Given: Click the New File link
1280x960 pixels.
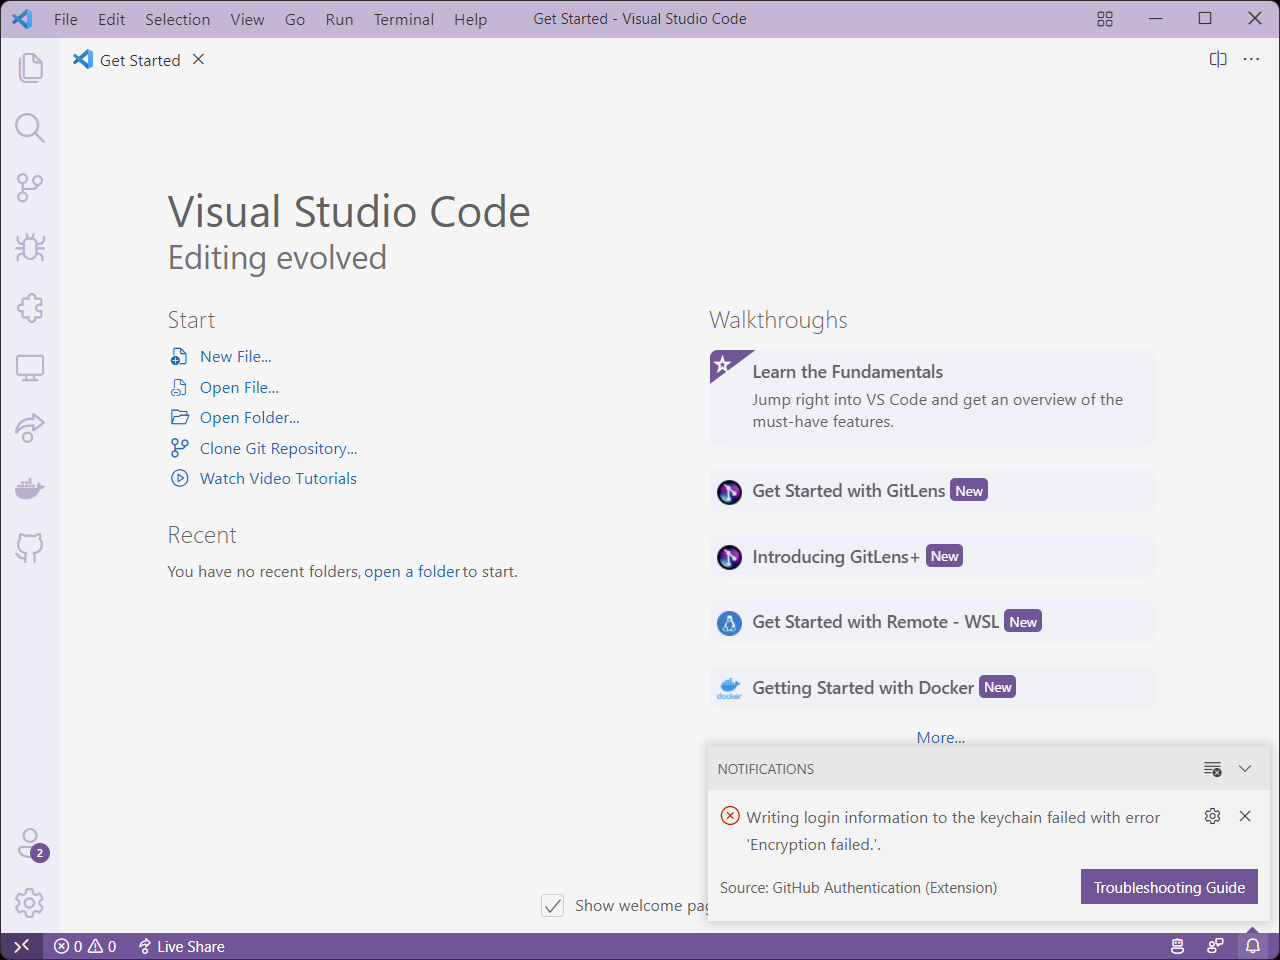Looking at the screenshot, I should coord(236,357).
